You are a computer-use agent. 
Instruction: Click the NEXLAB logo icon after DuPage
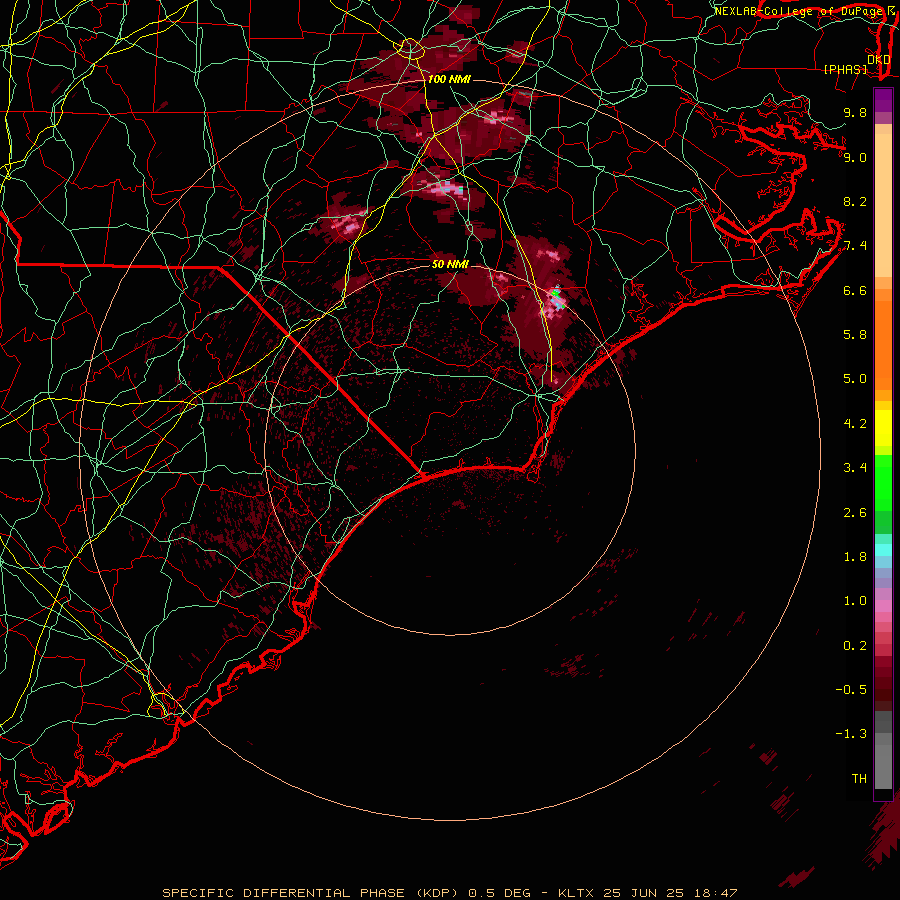[x=890, y=11]
